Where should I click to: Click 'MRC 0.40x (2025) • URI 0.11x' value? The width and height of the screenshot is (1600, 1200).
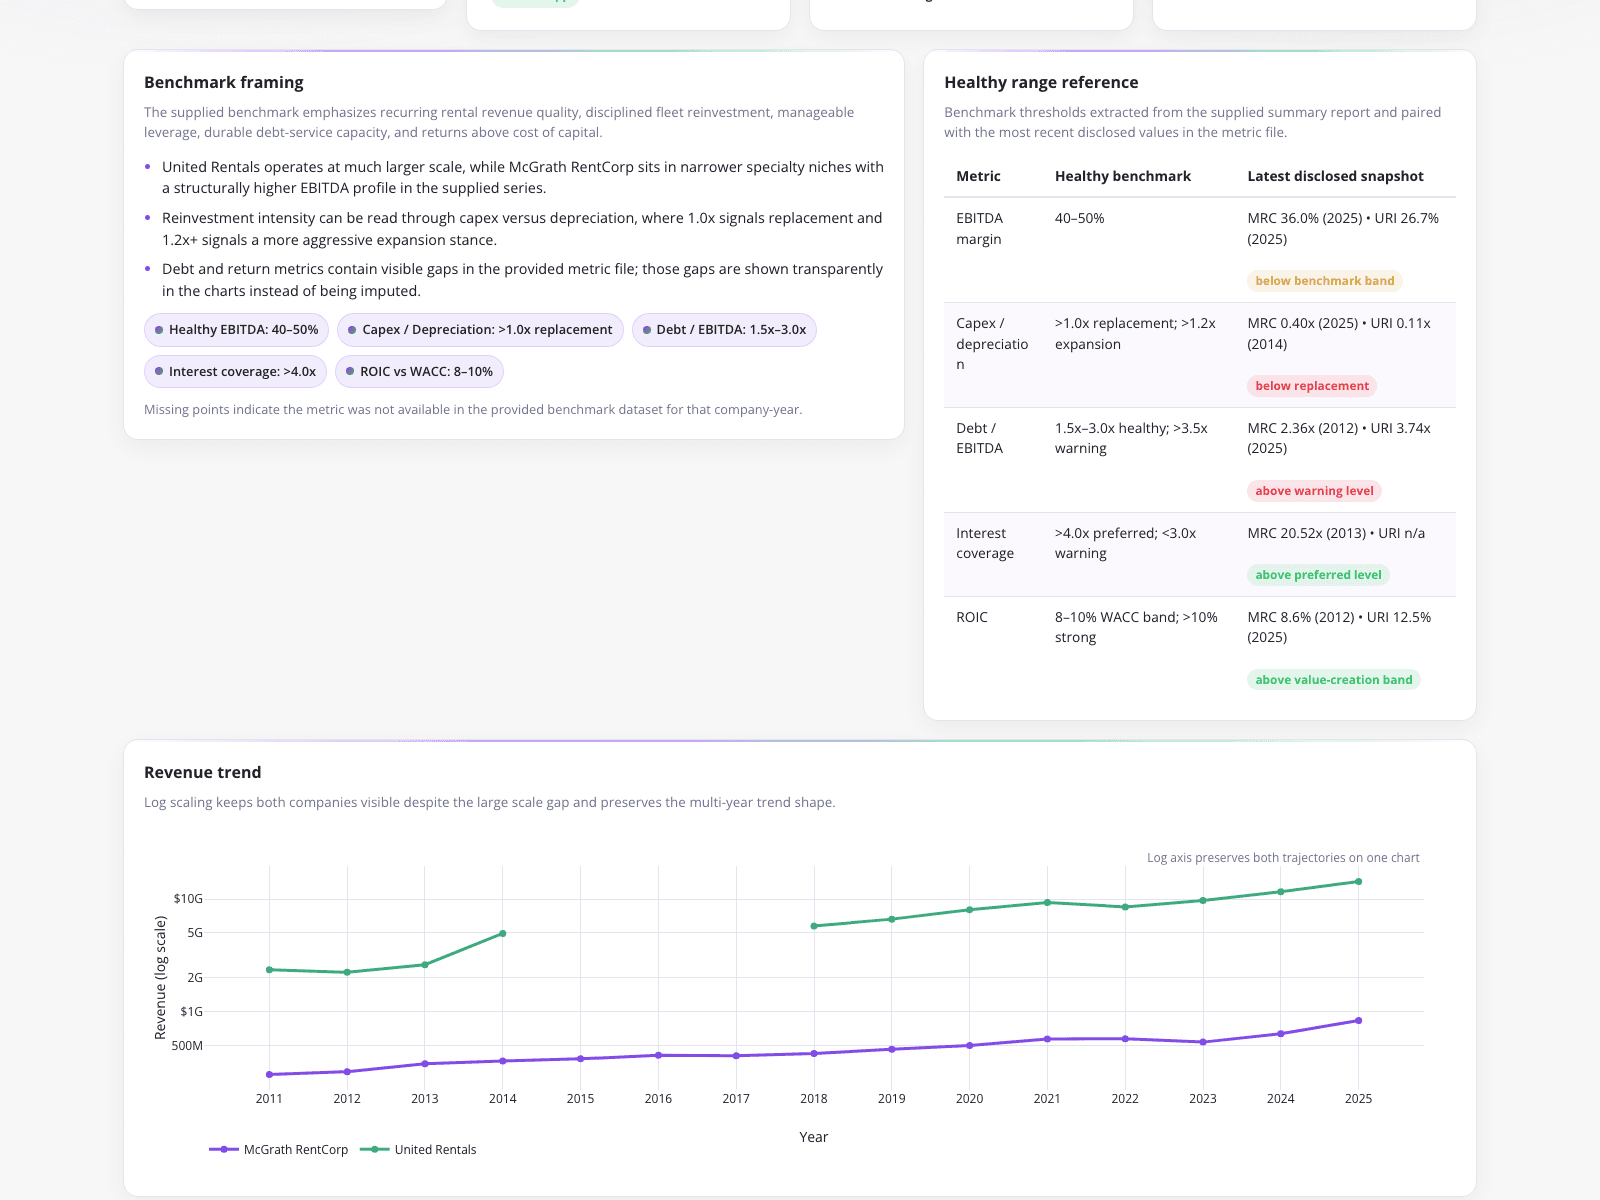[1339, 334]
